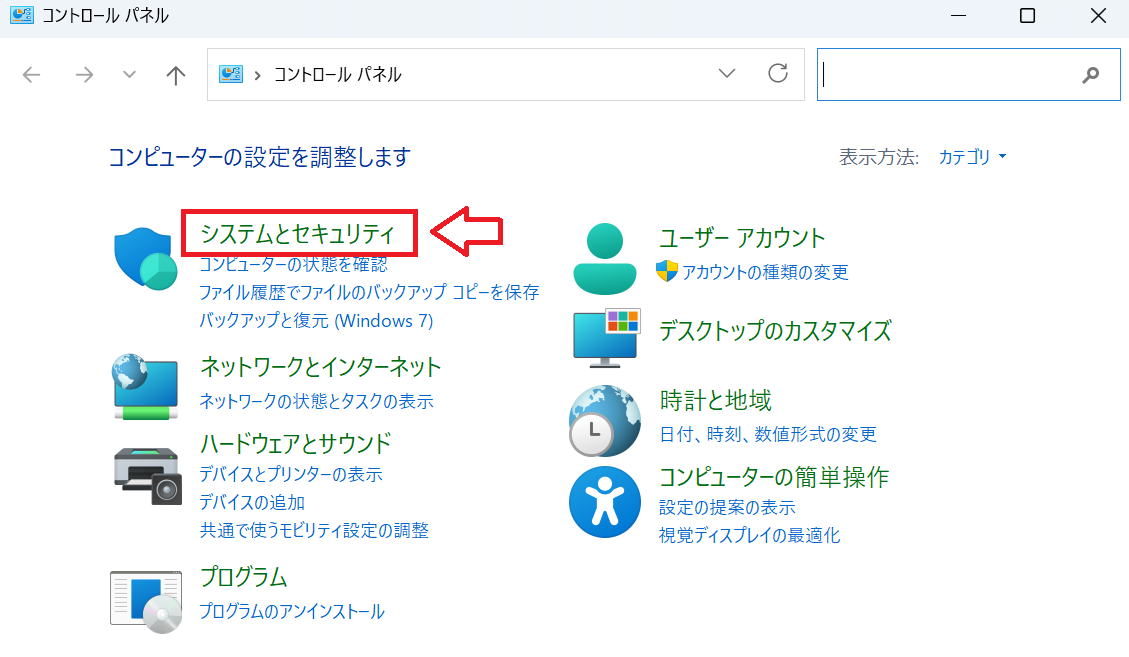This screenshot has height=657, width=1129.
Task: Open System and Security shield icon
Action: 145,259
